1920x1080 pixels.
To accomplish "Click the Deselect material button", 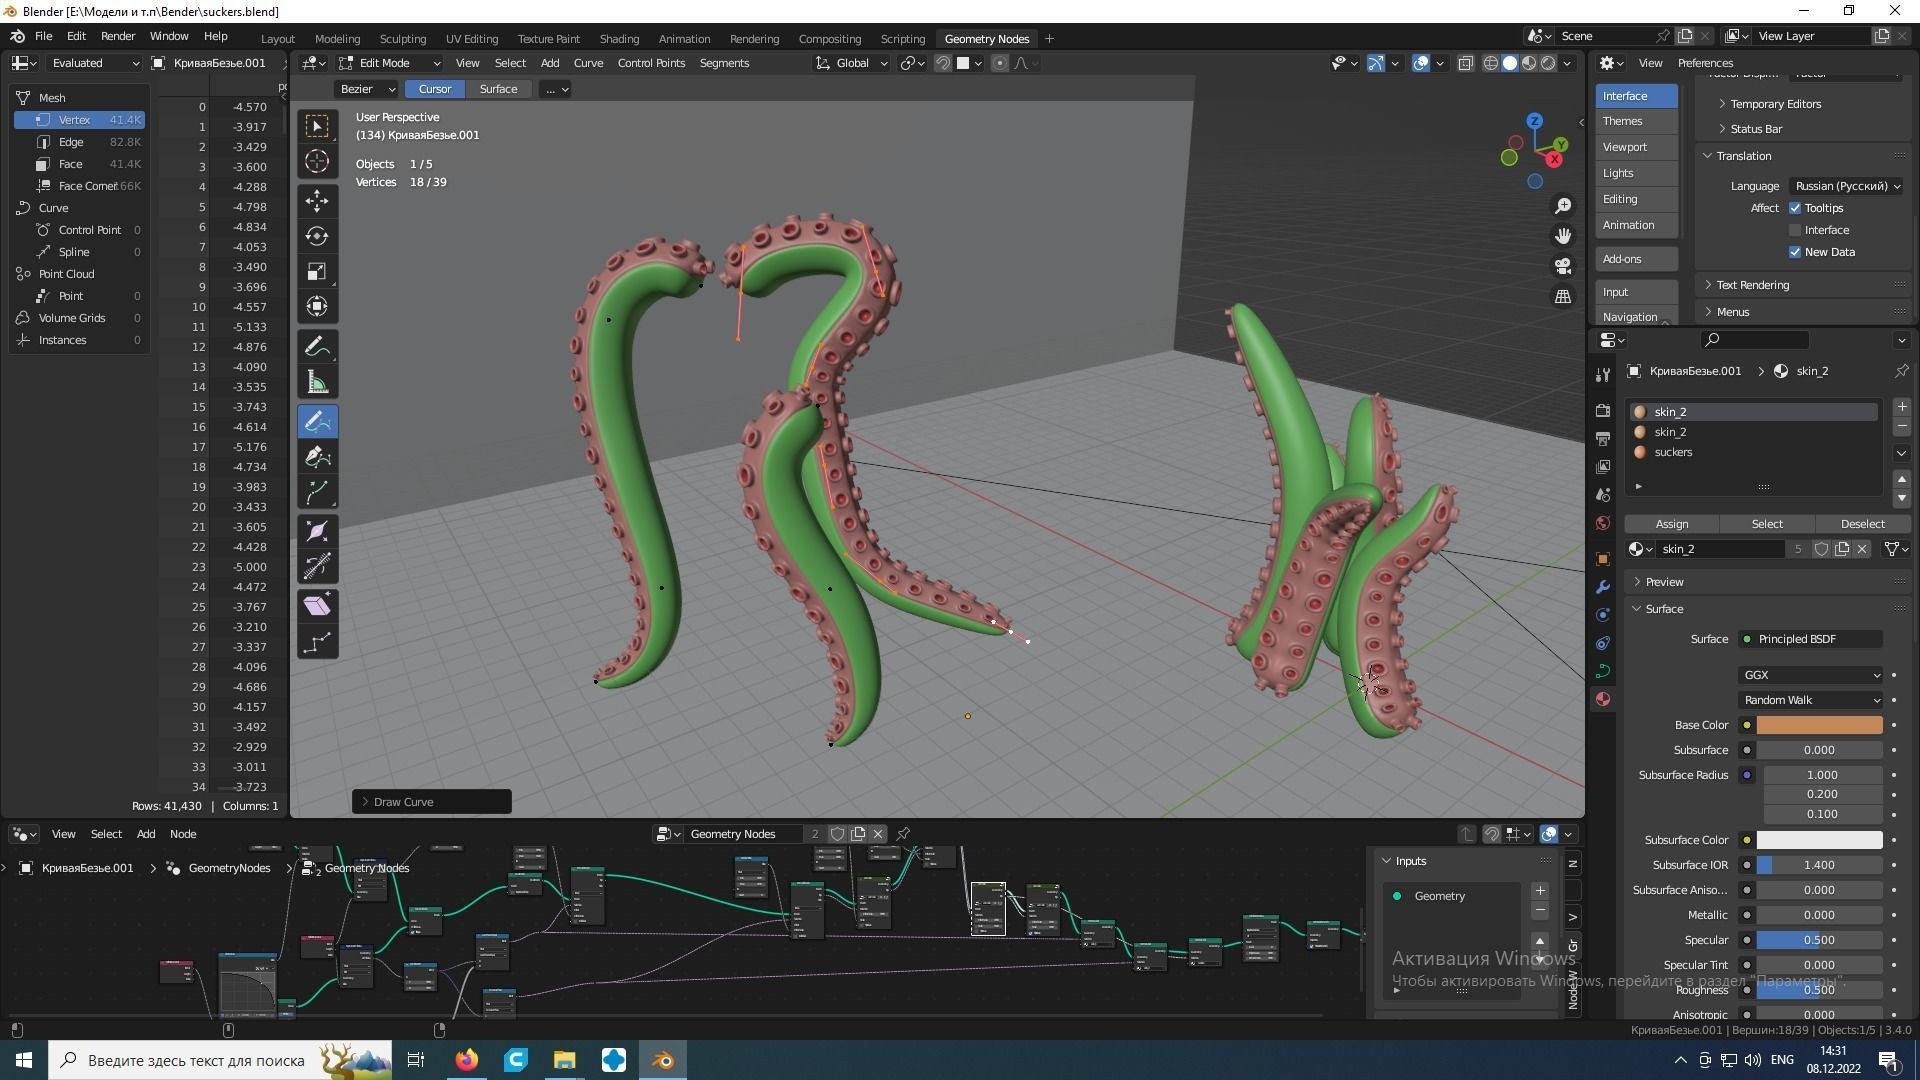I will pos(1862,524).
